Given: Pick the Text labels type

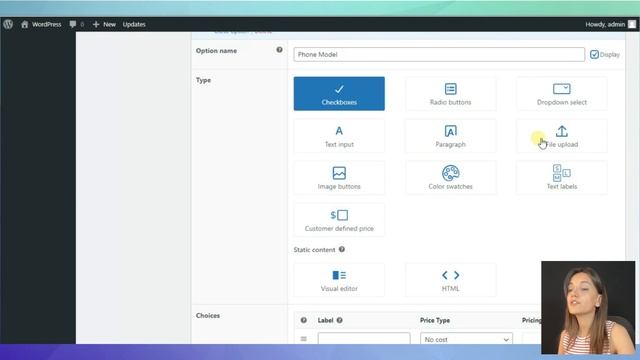Looking at the screenshot, I should tap(562, 178).
